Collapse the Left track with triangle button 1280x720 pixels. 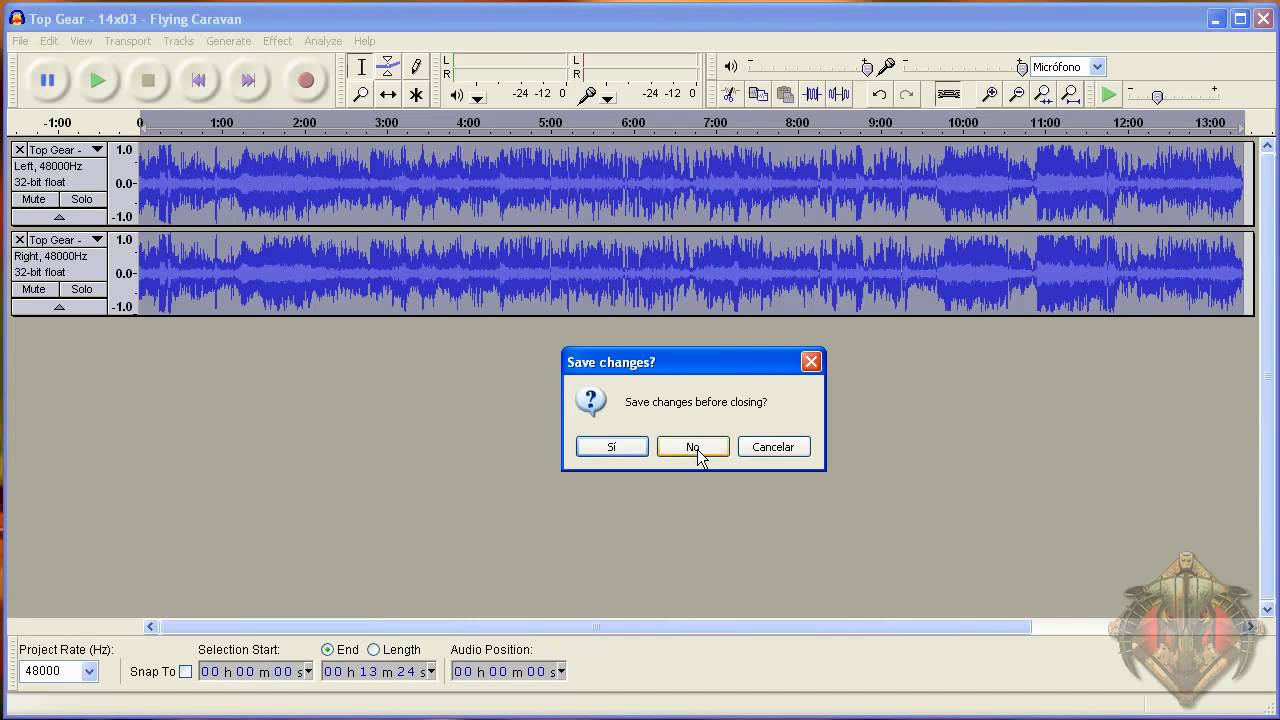click(x=59, y=217)
